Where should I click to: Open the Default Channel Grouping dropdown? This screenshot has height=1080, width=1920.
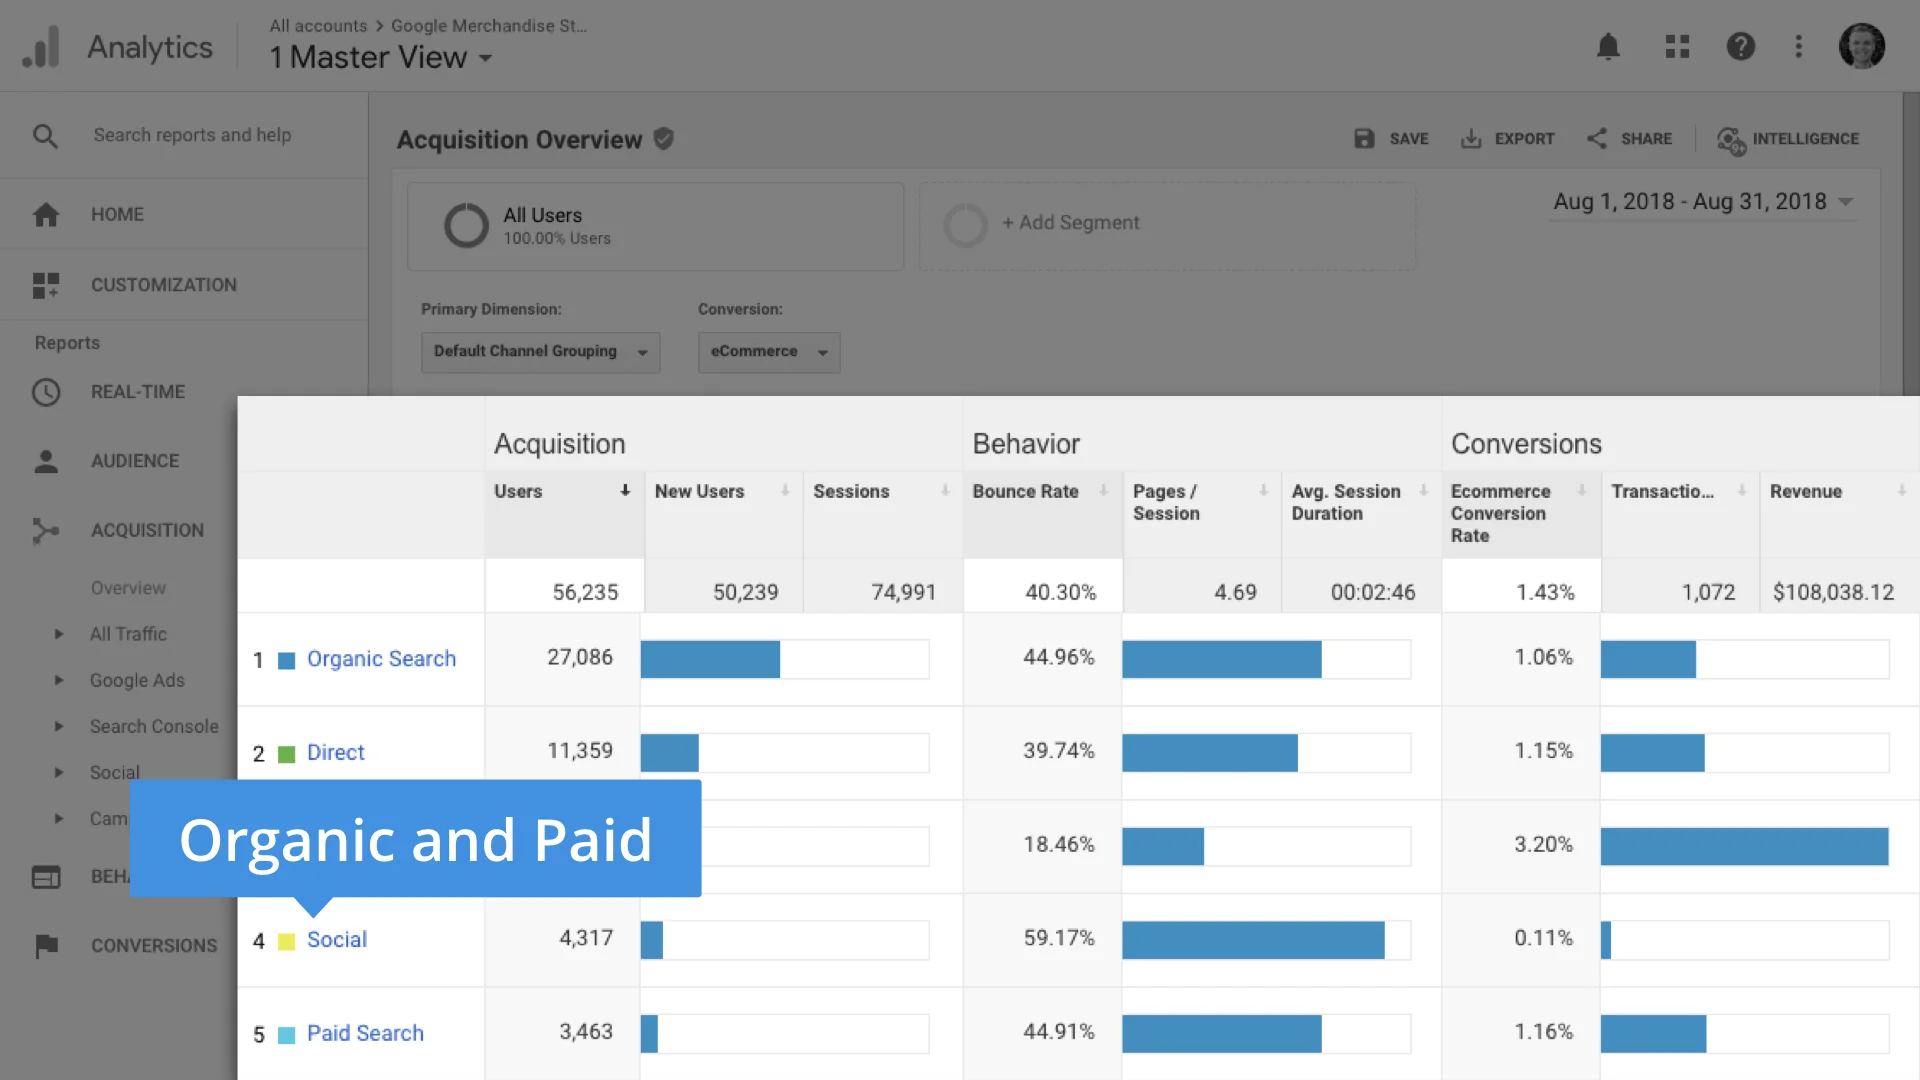(540, 352)
